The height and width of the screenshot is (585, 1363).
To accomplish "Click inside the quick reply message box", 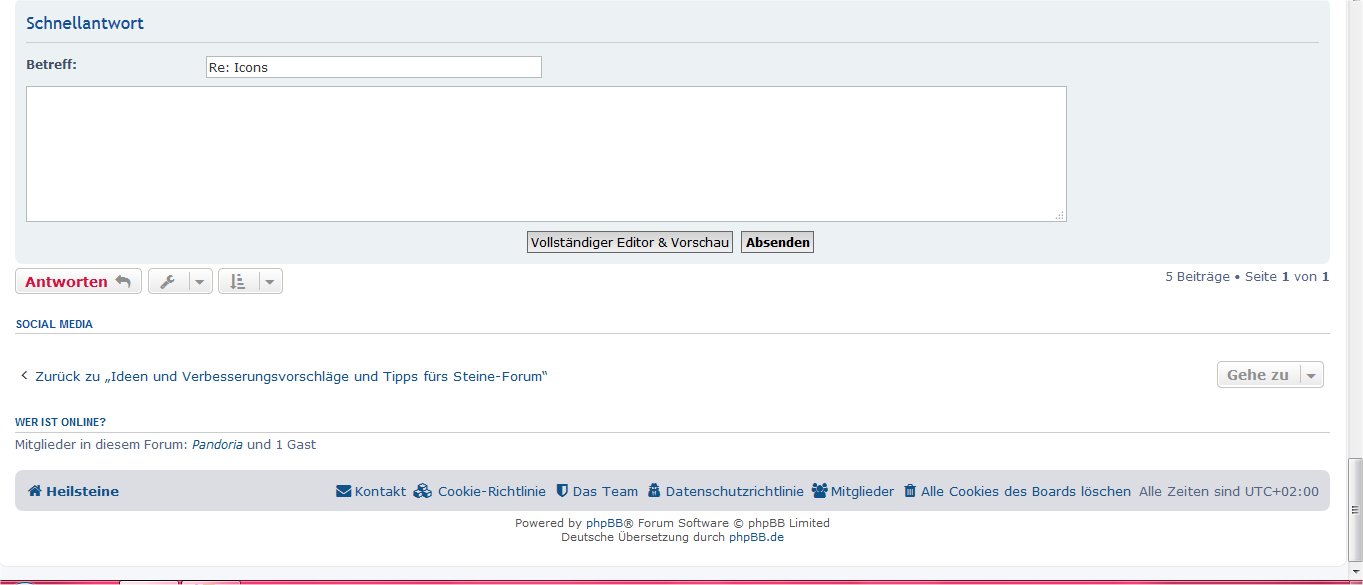I will pyautogui.click(x=546, y=154).
